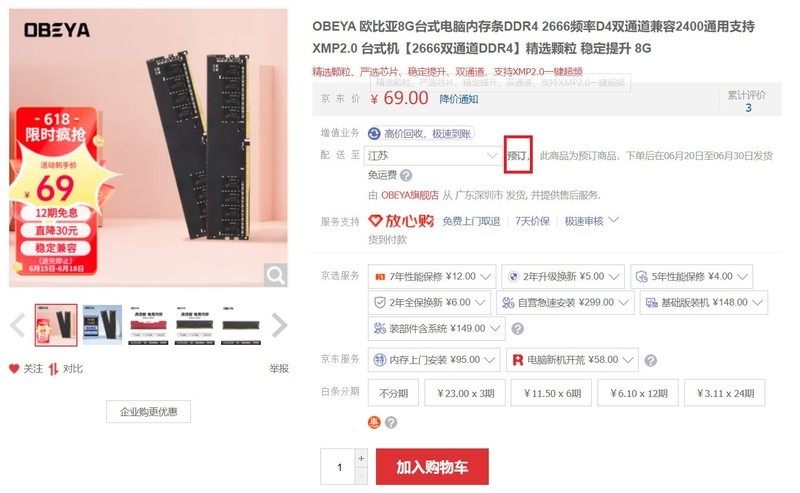Open the 江苏 delivery region dropdown
The image size is (800, 493).
(432, 155)
